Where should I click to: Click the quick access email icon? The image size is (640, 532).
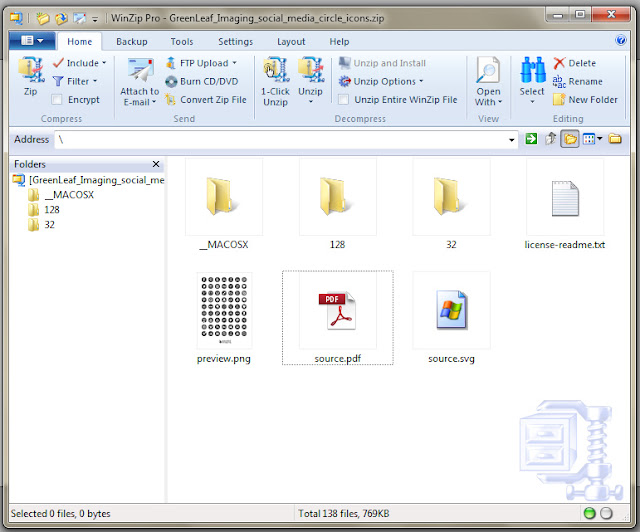point(80,18)
